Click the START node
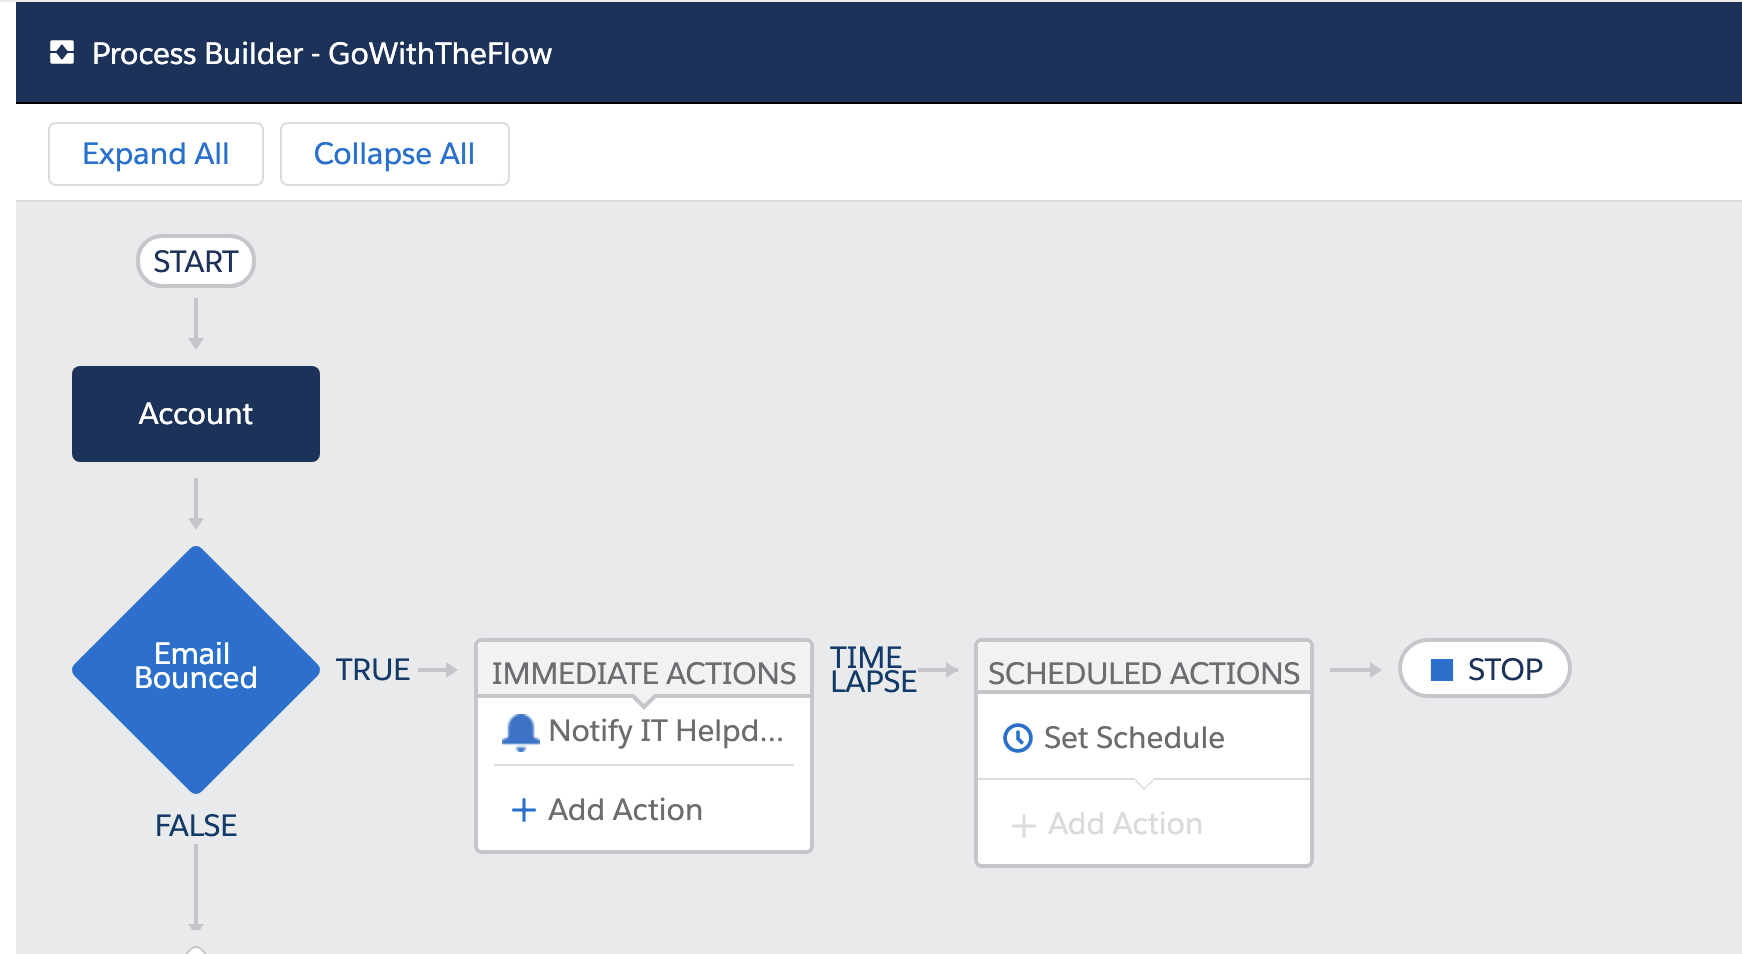1742x954 pixels. click(x=196, y=262)
